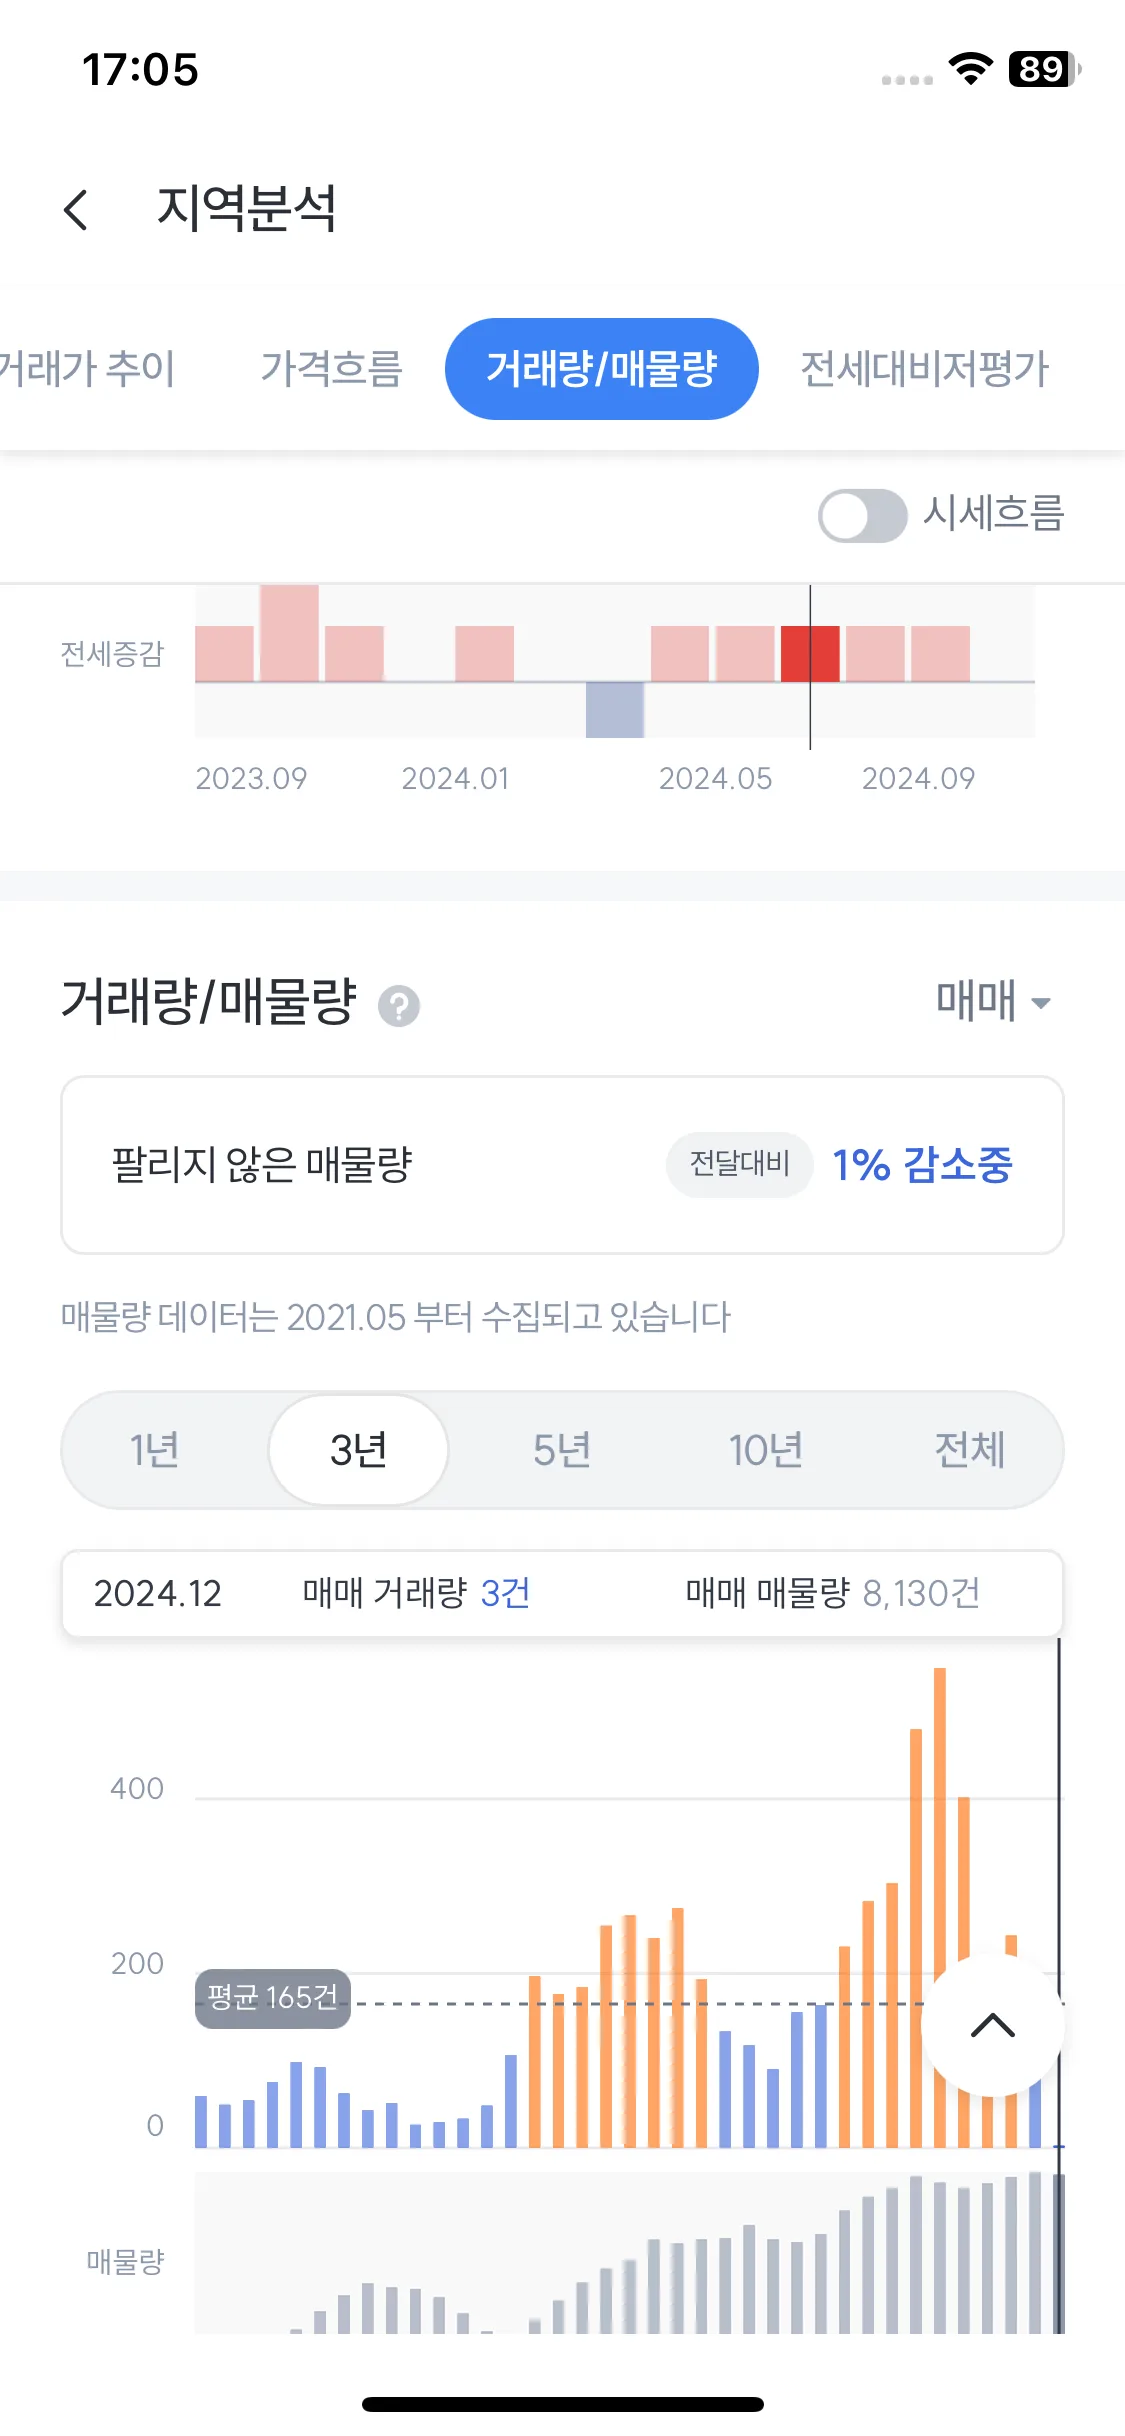Go back with the left chevron icon
The image size is (1125, 2436).
76,209
